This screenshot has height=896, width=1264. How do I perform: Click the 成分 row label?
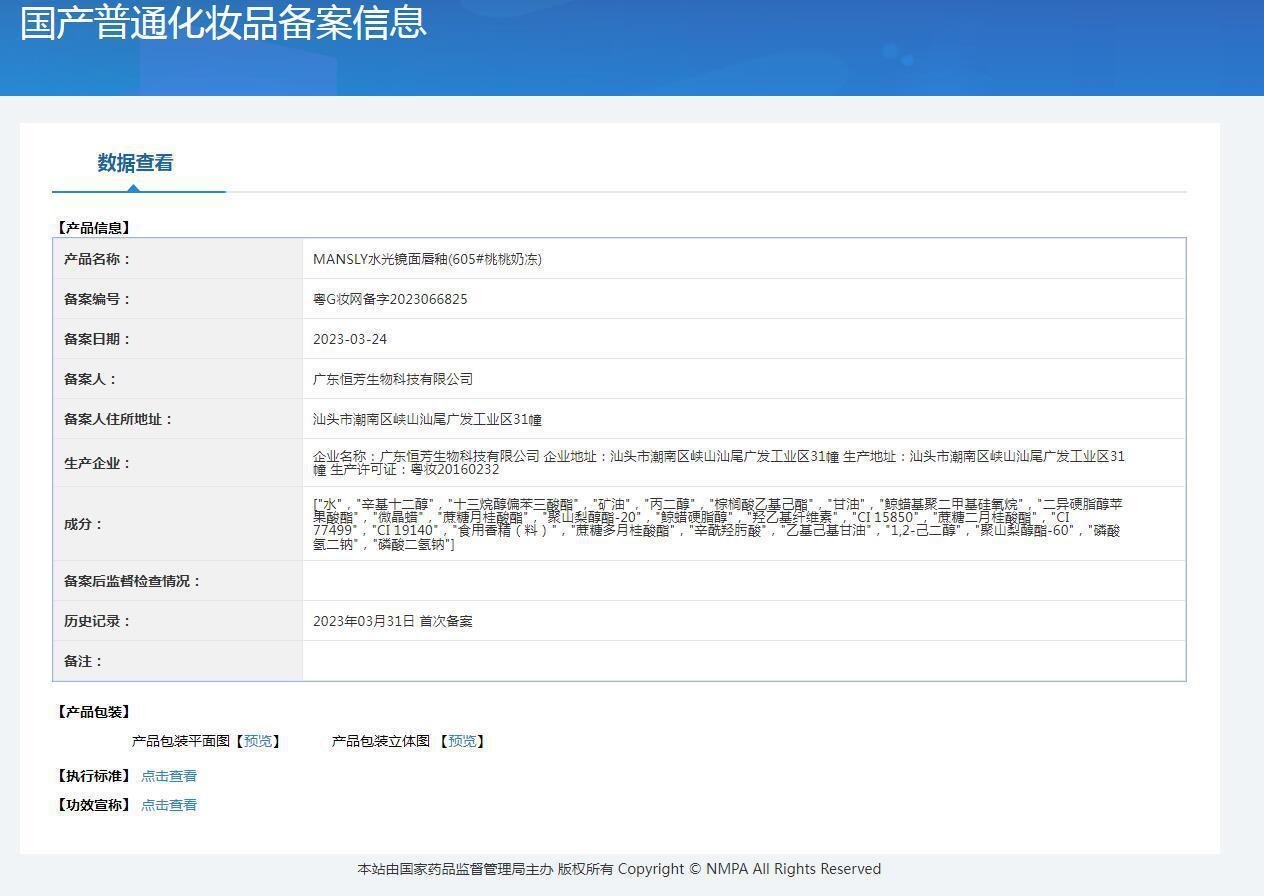click(83, 524)
